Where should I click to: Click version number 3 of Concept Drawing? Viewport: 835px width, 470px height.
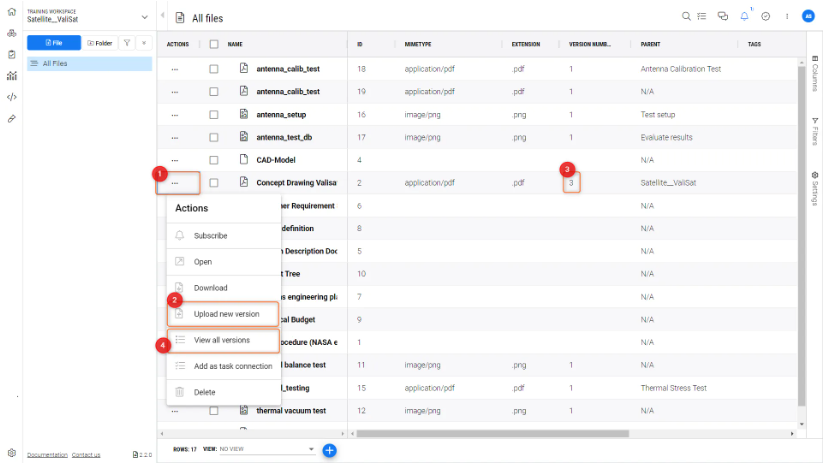point(571,183)
